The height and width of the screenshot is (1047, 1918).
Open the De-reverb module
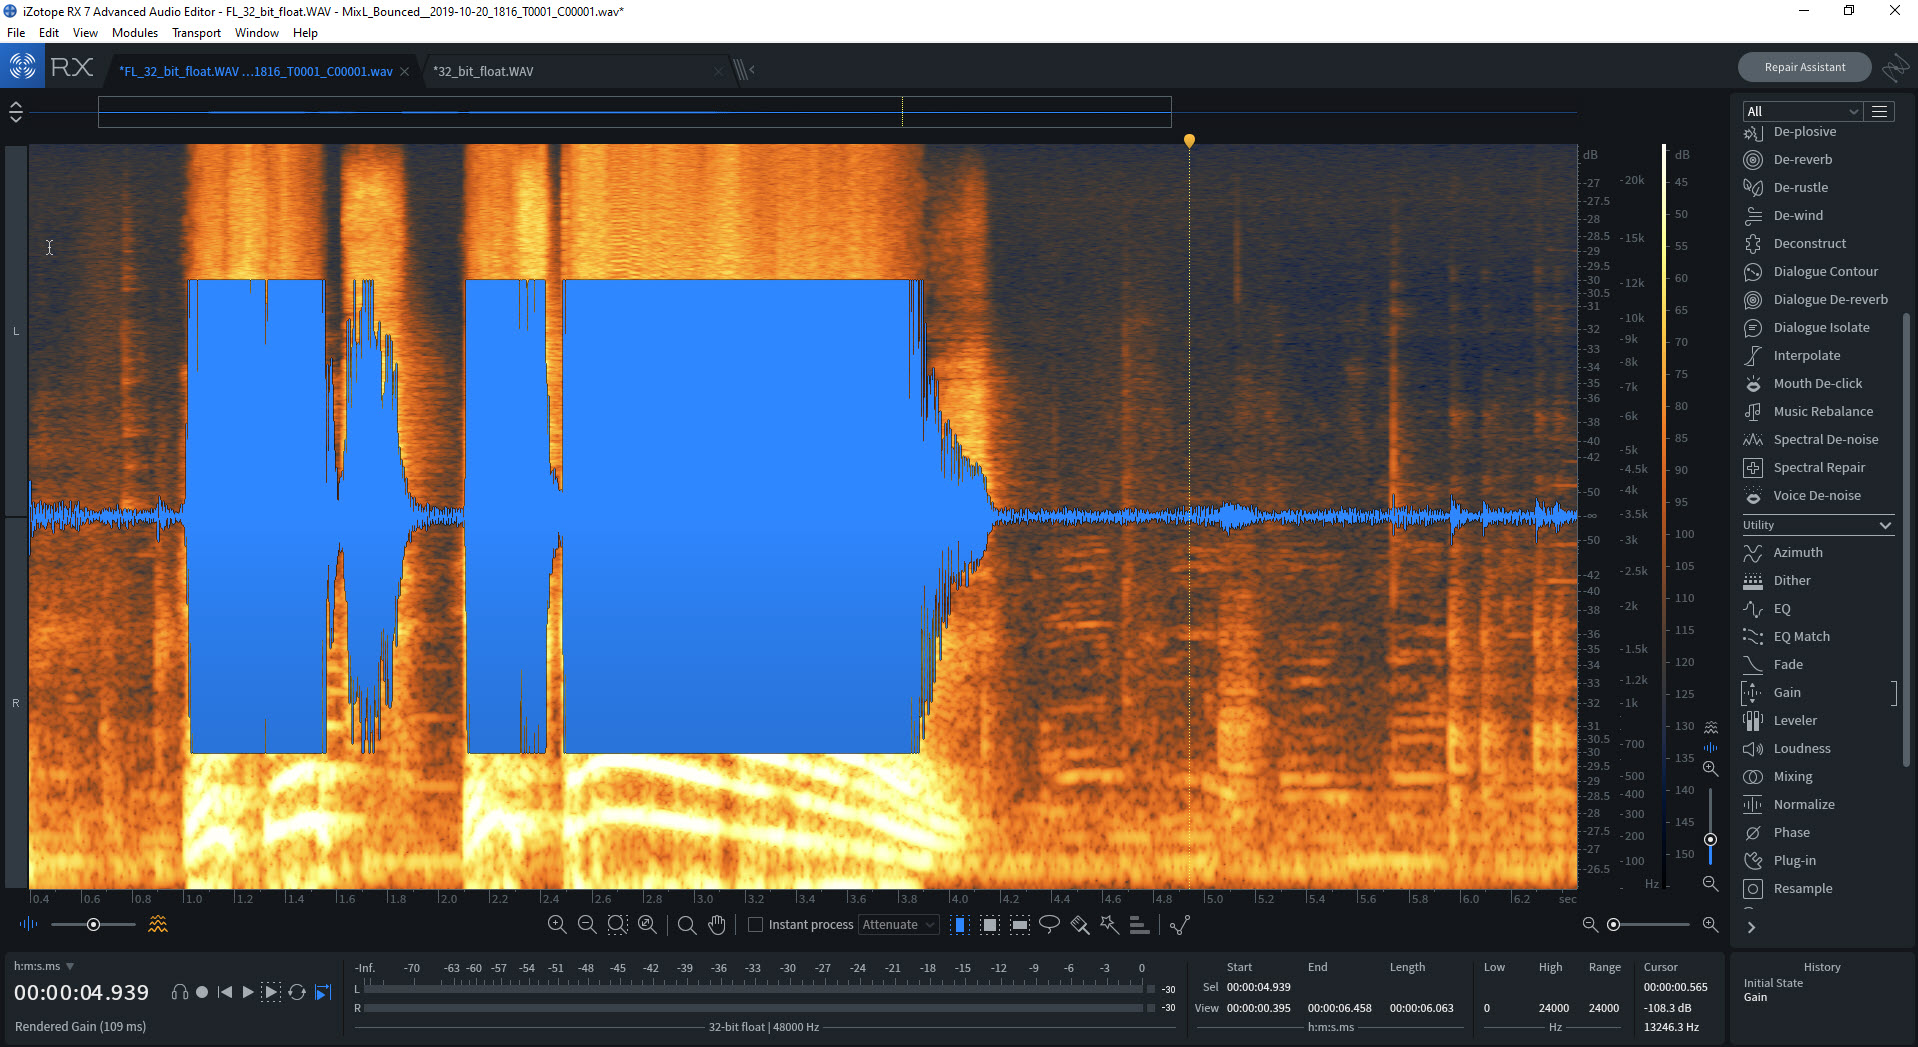(1817, 159)
